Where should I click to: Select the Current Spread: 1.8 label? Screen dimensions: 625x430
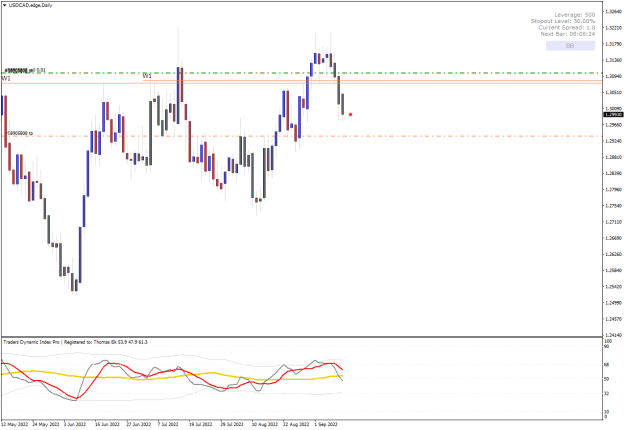[566, 27]
